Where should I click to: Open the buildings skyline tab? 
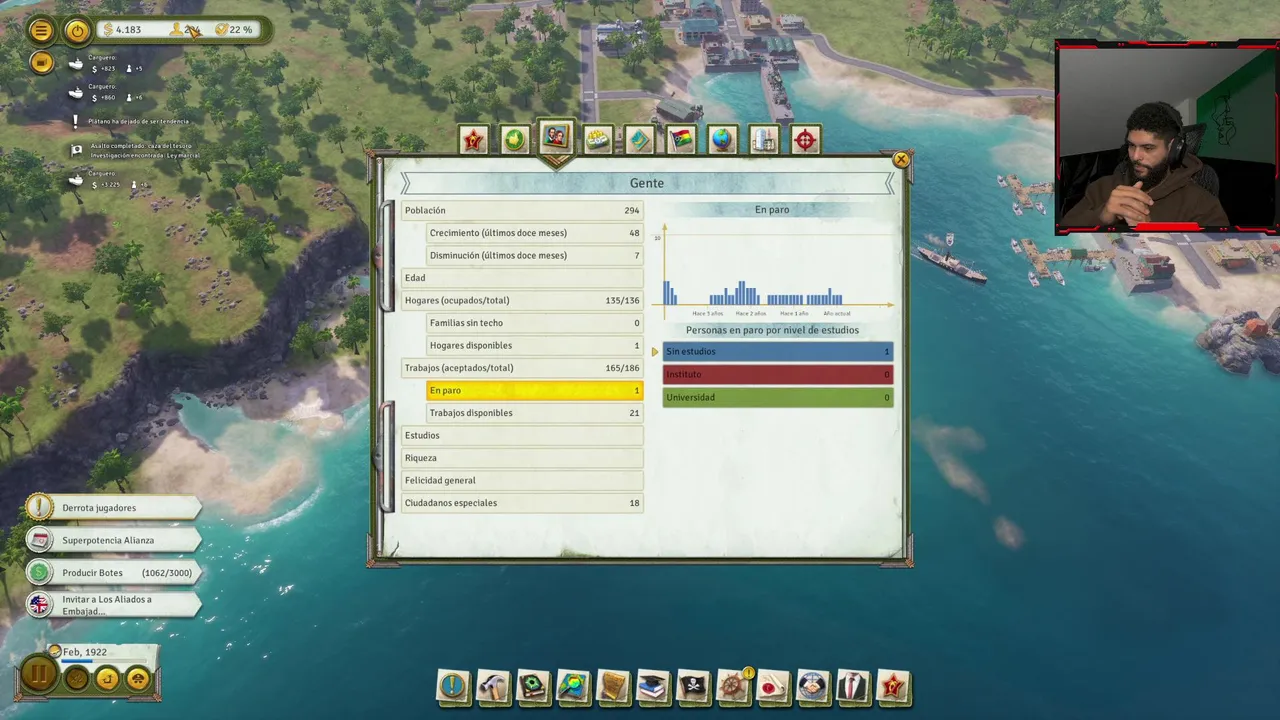point(764,140)
